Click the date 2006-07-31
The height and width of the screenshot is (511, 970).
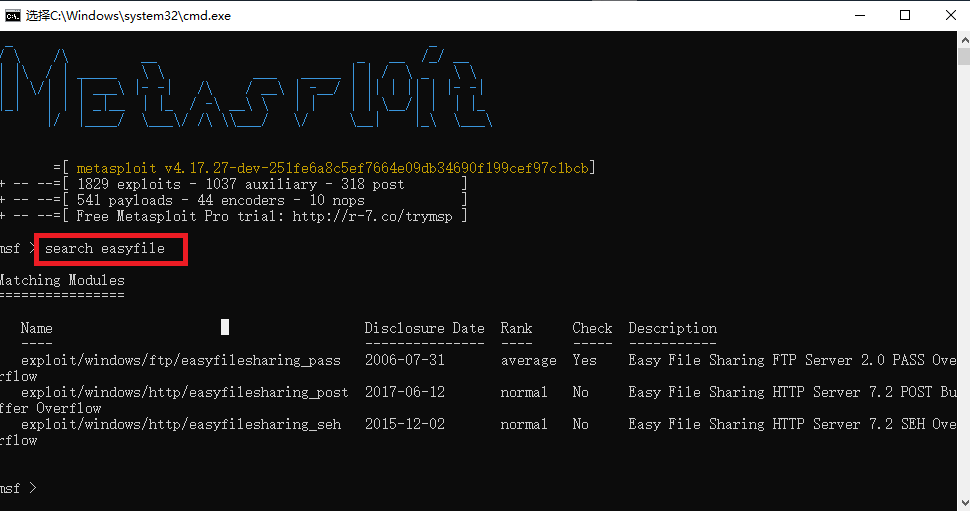405,361
